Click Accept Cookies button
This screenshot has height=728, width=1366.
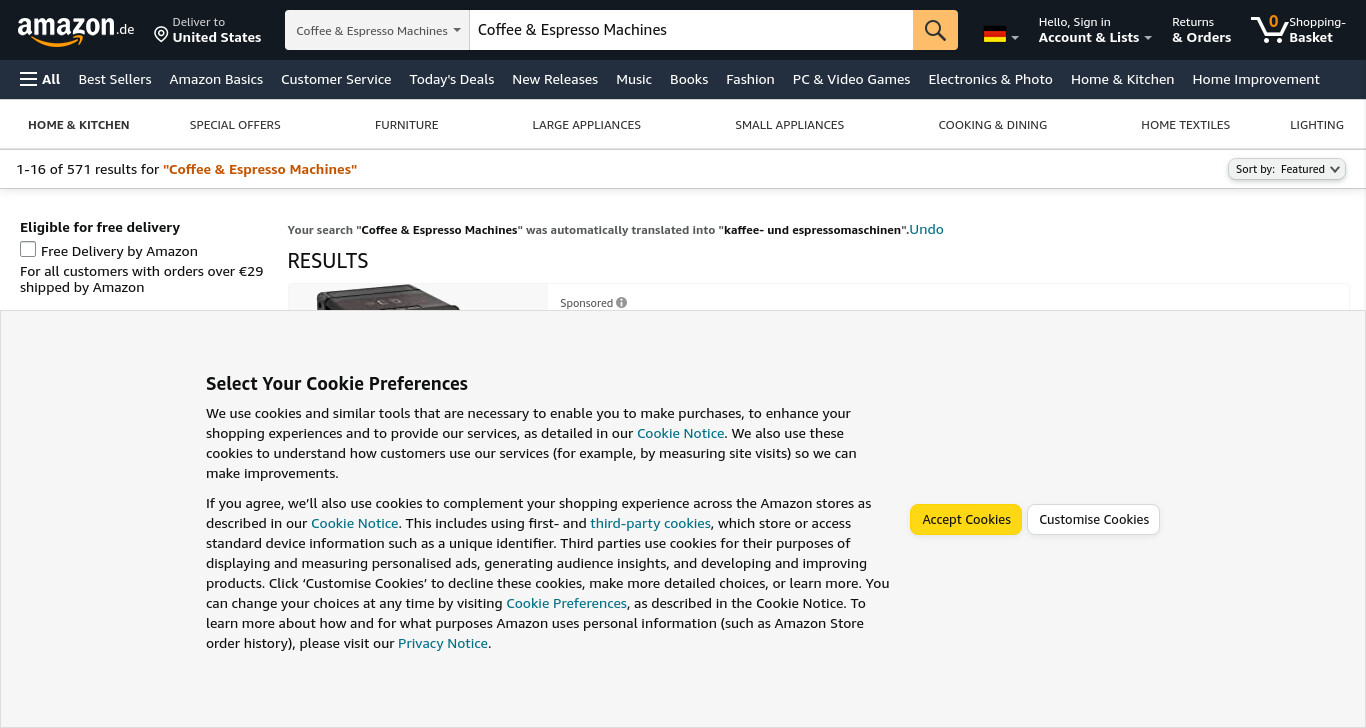[966, 519]
